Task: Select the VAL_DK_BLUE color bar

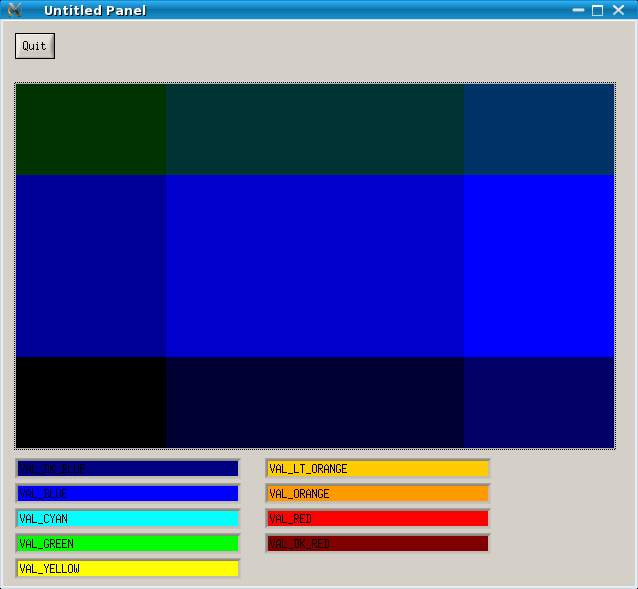Action: point(128,468)
